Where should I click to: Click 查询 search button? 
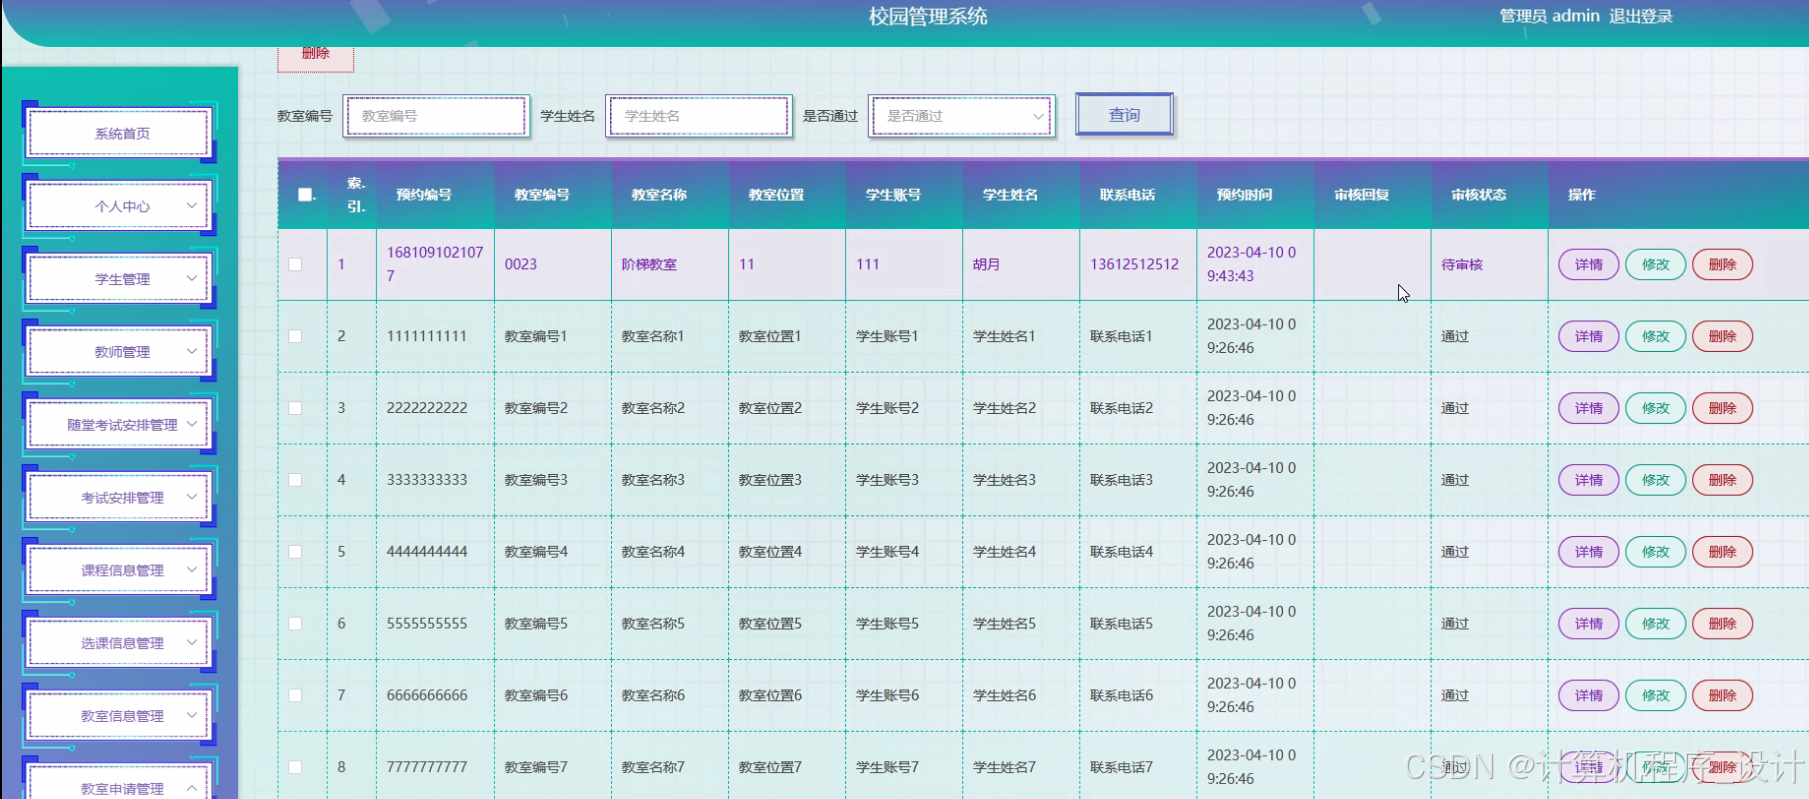click(1124, 115)
